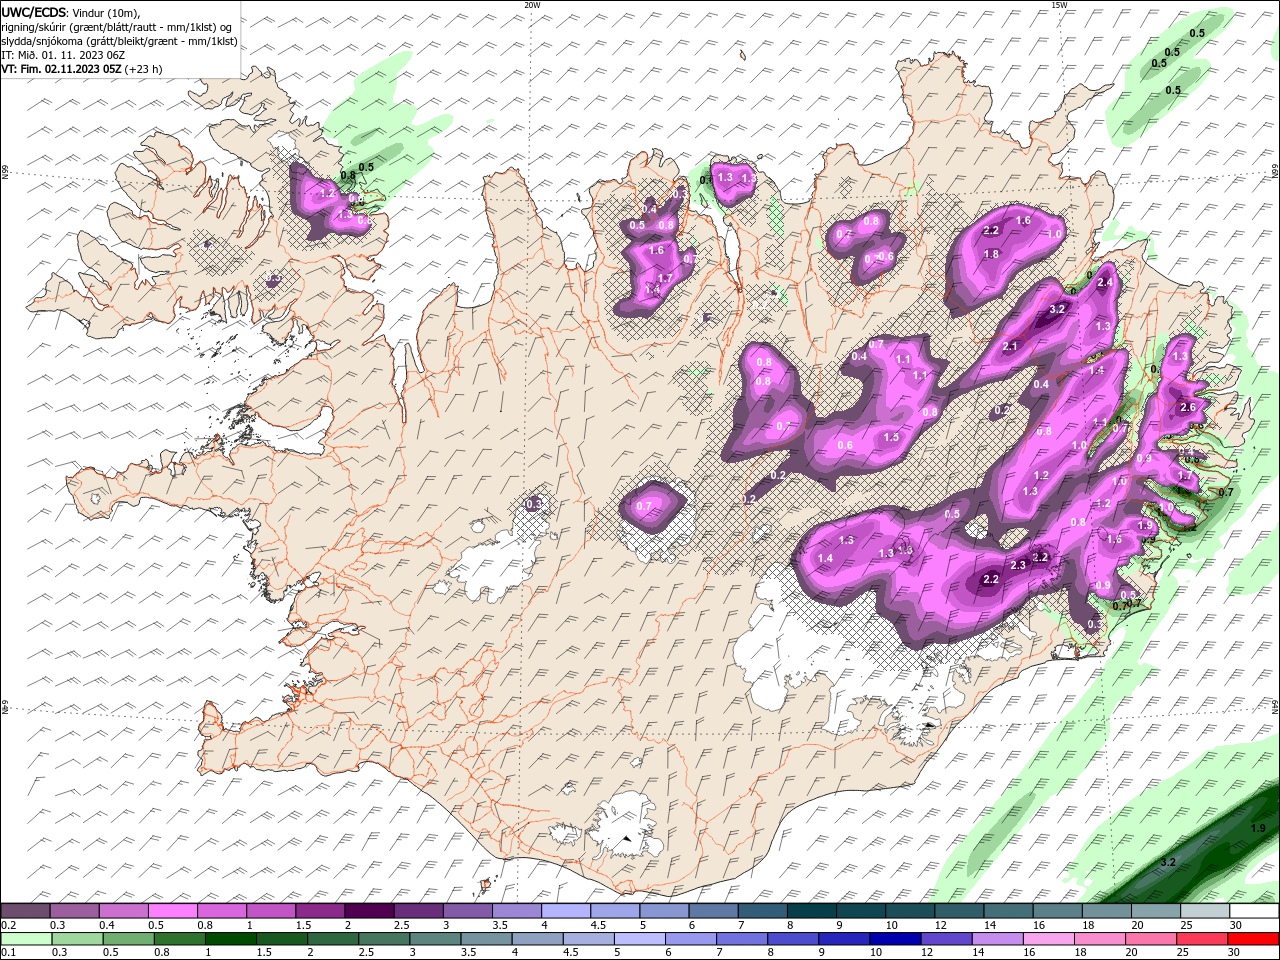The width and height of the screenshot is (1280, 960).
Task: Select the darkest purple 2 swatch in the upper legend row
Action: 369,910
